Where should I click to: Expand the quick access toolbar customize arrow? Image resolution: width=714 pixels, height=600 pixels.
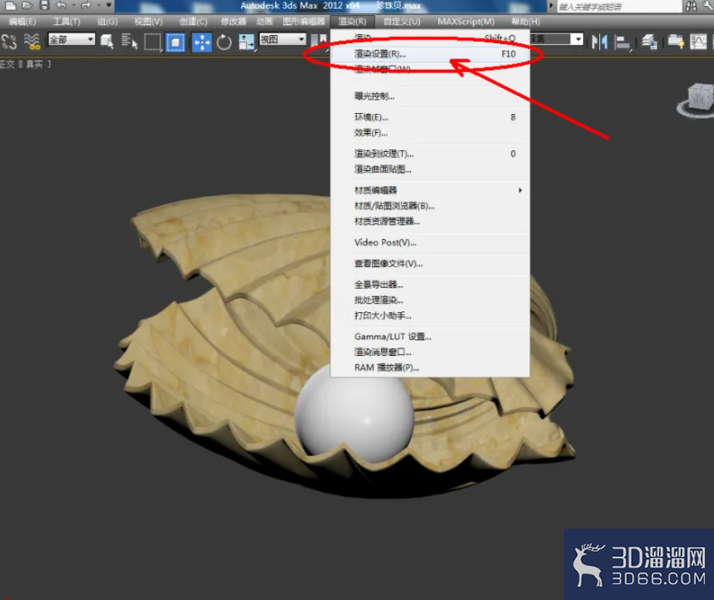click(109, 5)
